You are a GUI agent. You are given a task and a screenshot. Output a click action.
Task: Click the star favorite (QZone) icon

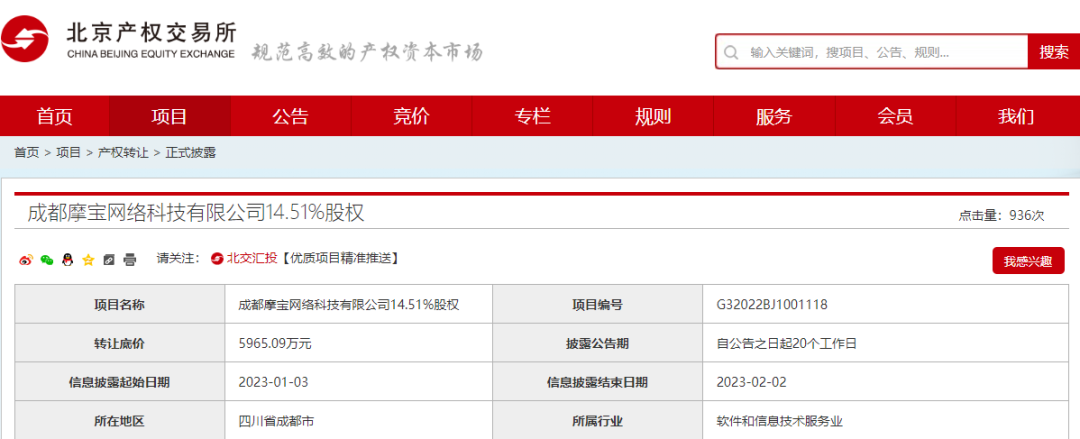tap(87, 260)
